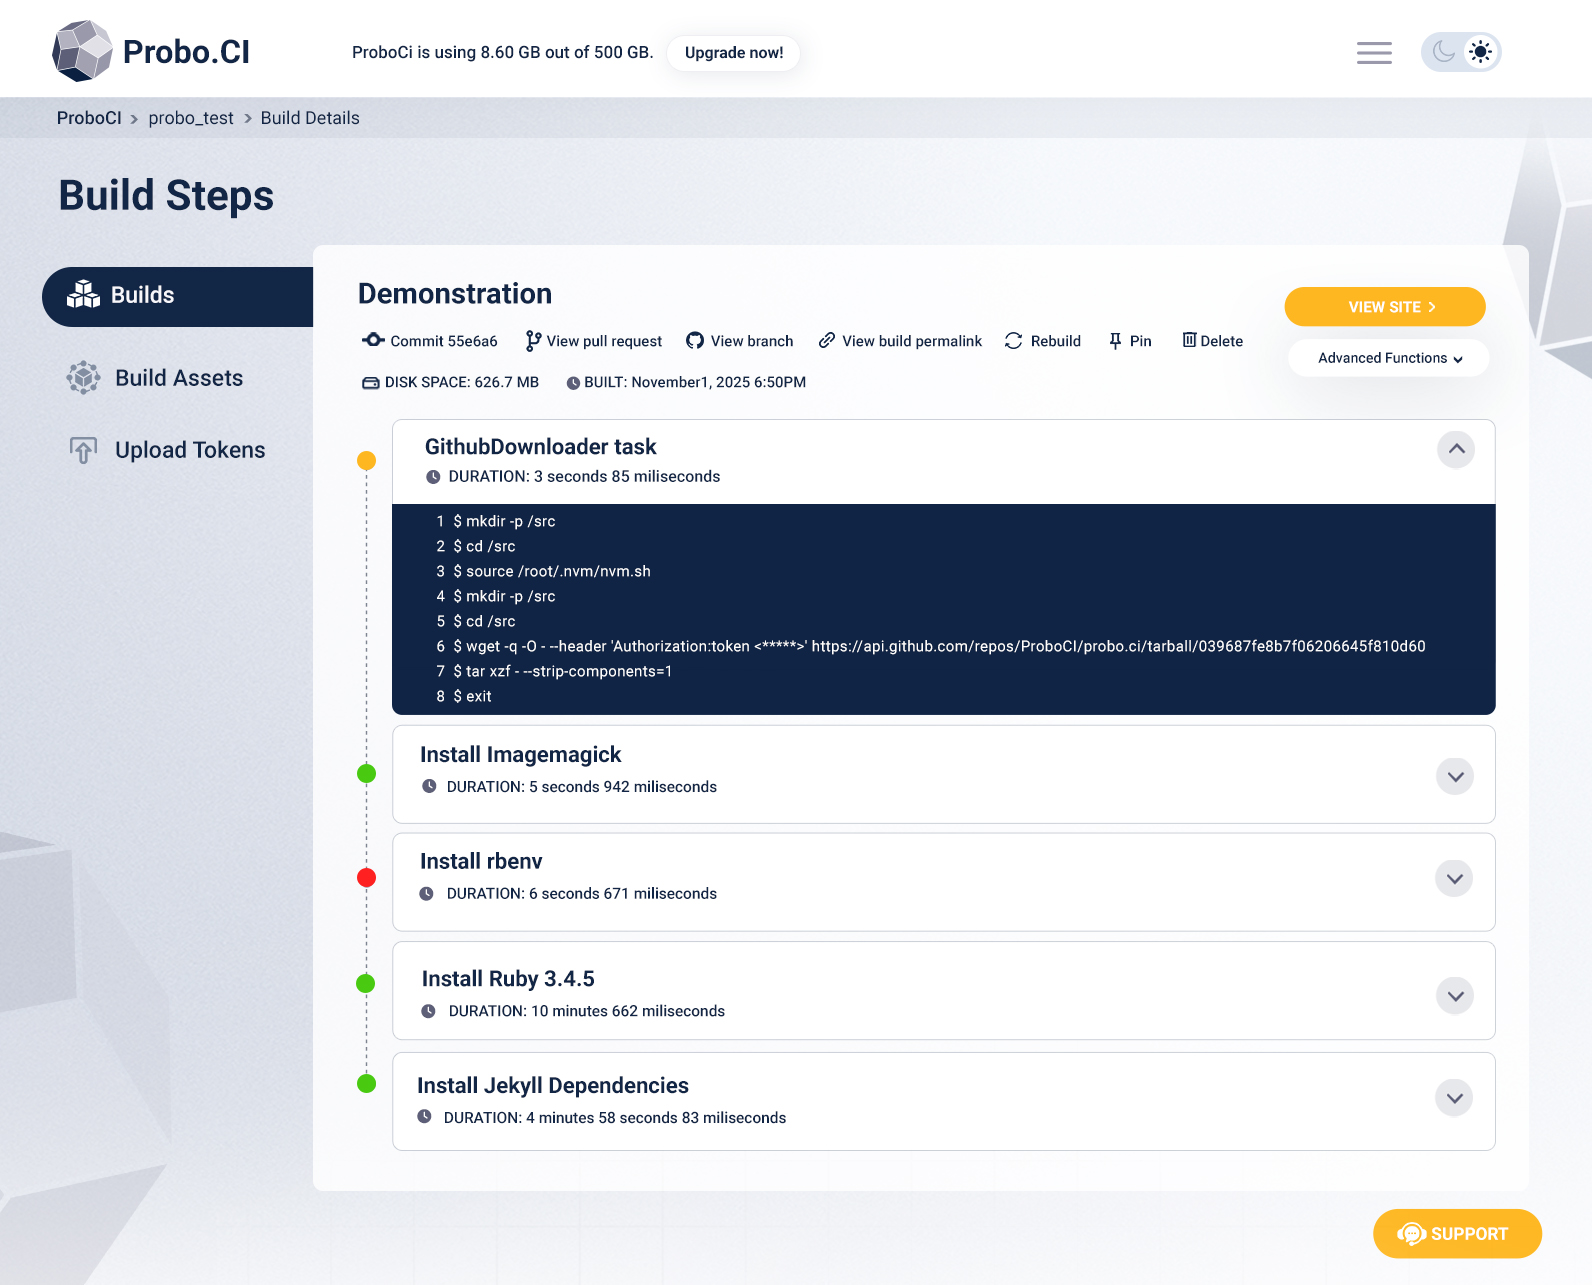Click the Rebuild refresh icon
This screenshot has height=1285, width=1592.
(1013, 341)
